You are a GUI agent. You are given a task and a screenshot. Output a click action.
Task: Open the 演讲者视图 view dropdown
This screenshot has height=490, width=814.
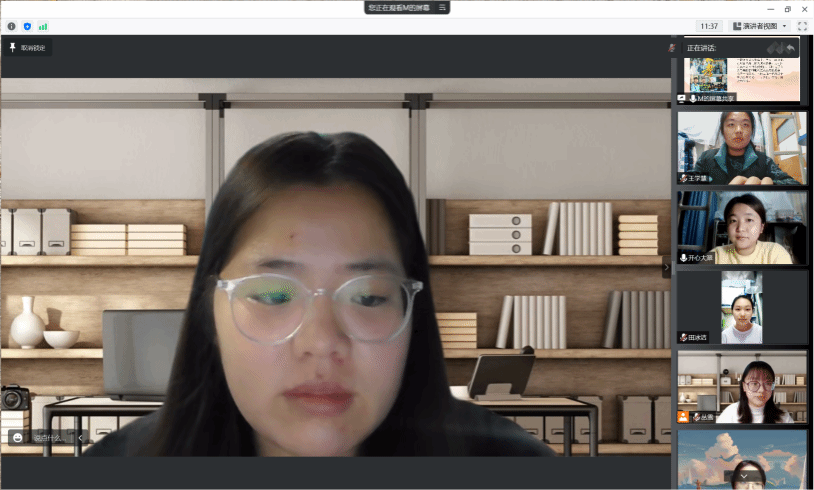[x=760, y=26]
